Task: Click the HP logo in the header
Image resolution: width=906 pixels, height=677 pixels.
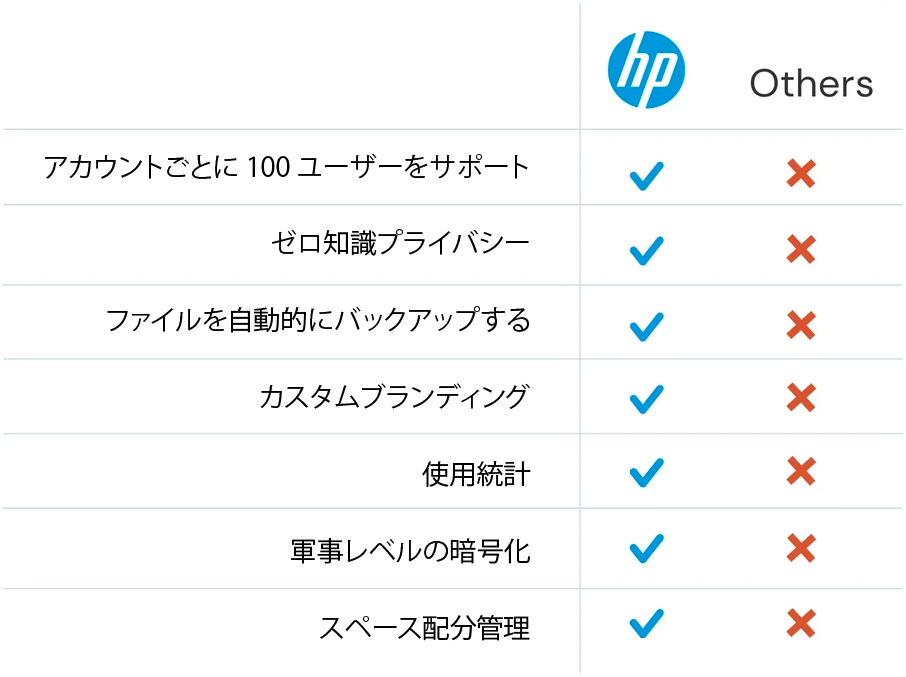Action: 646,70
